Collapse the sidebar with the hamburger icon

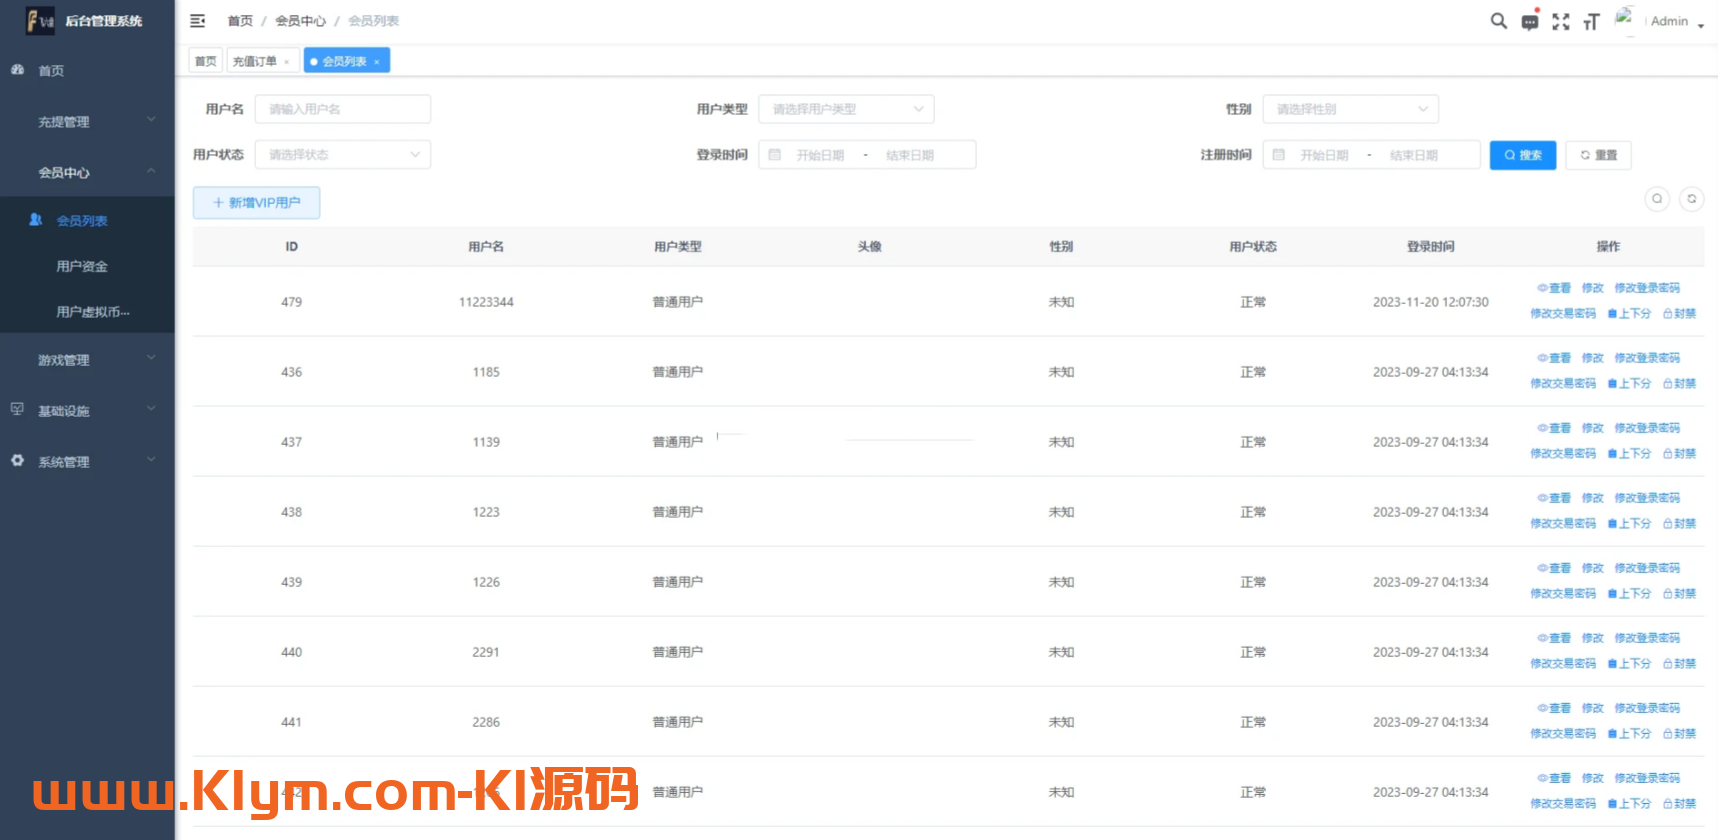(198, 21)
